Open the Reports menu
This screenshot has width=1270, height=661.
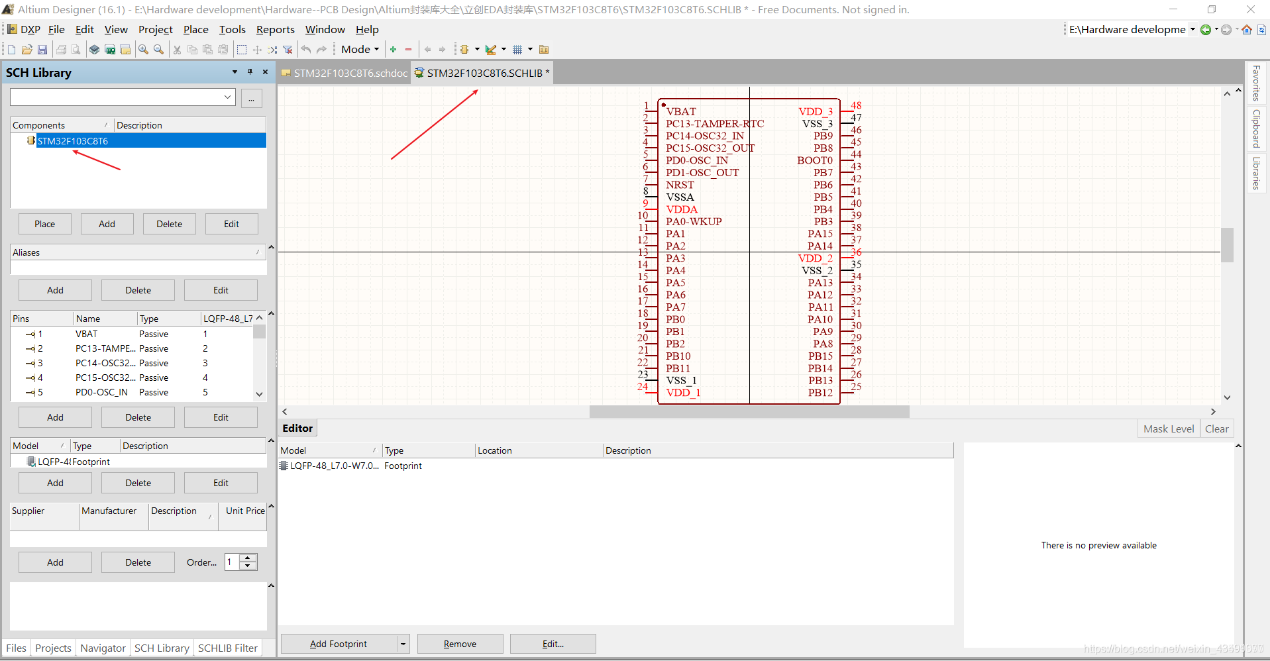275,29
